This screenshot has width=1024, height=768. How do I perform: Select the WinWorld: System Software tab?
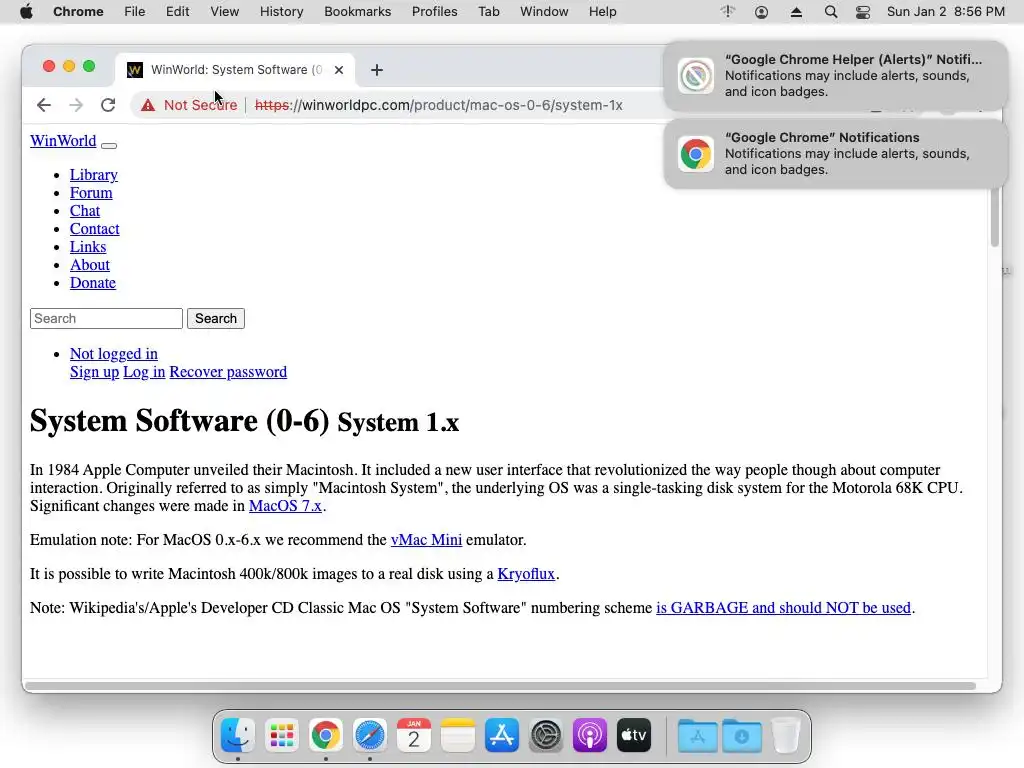pyautogui.click(x=235, y=70)
